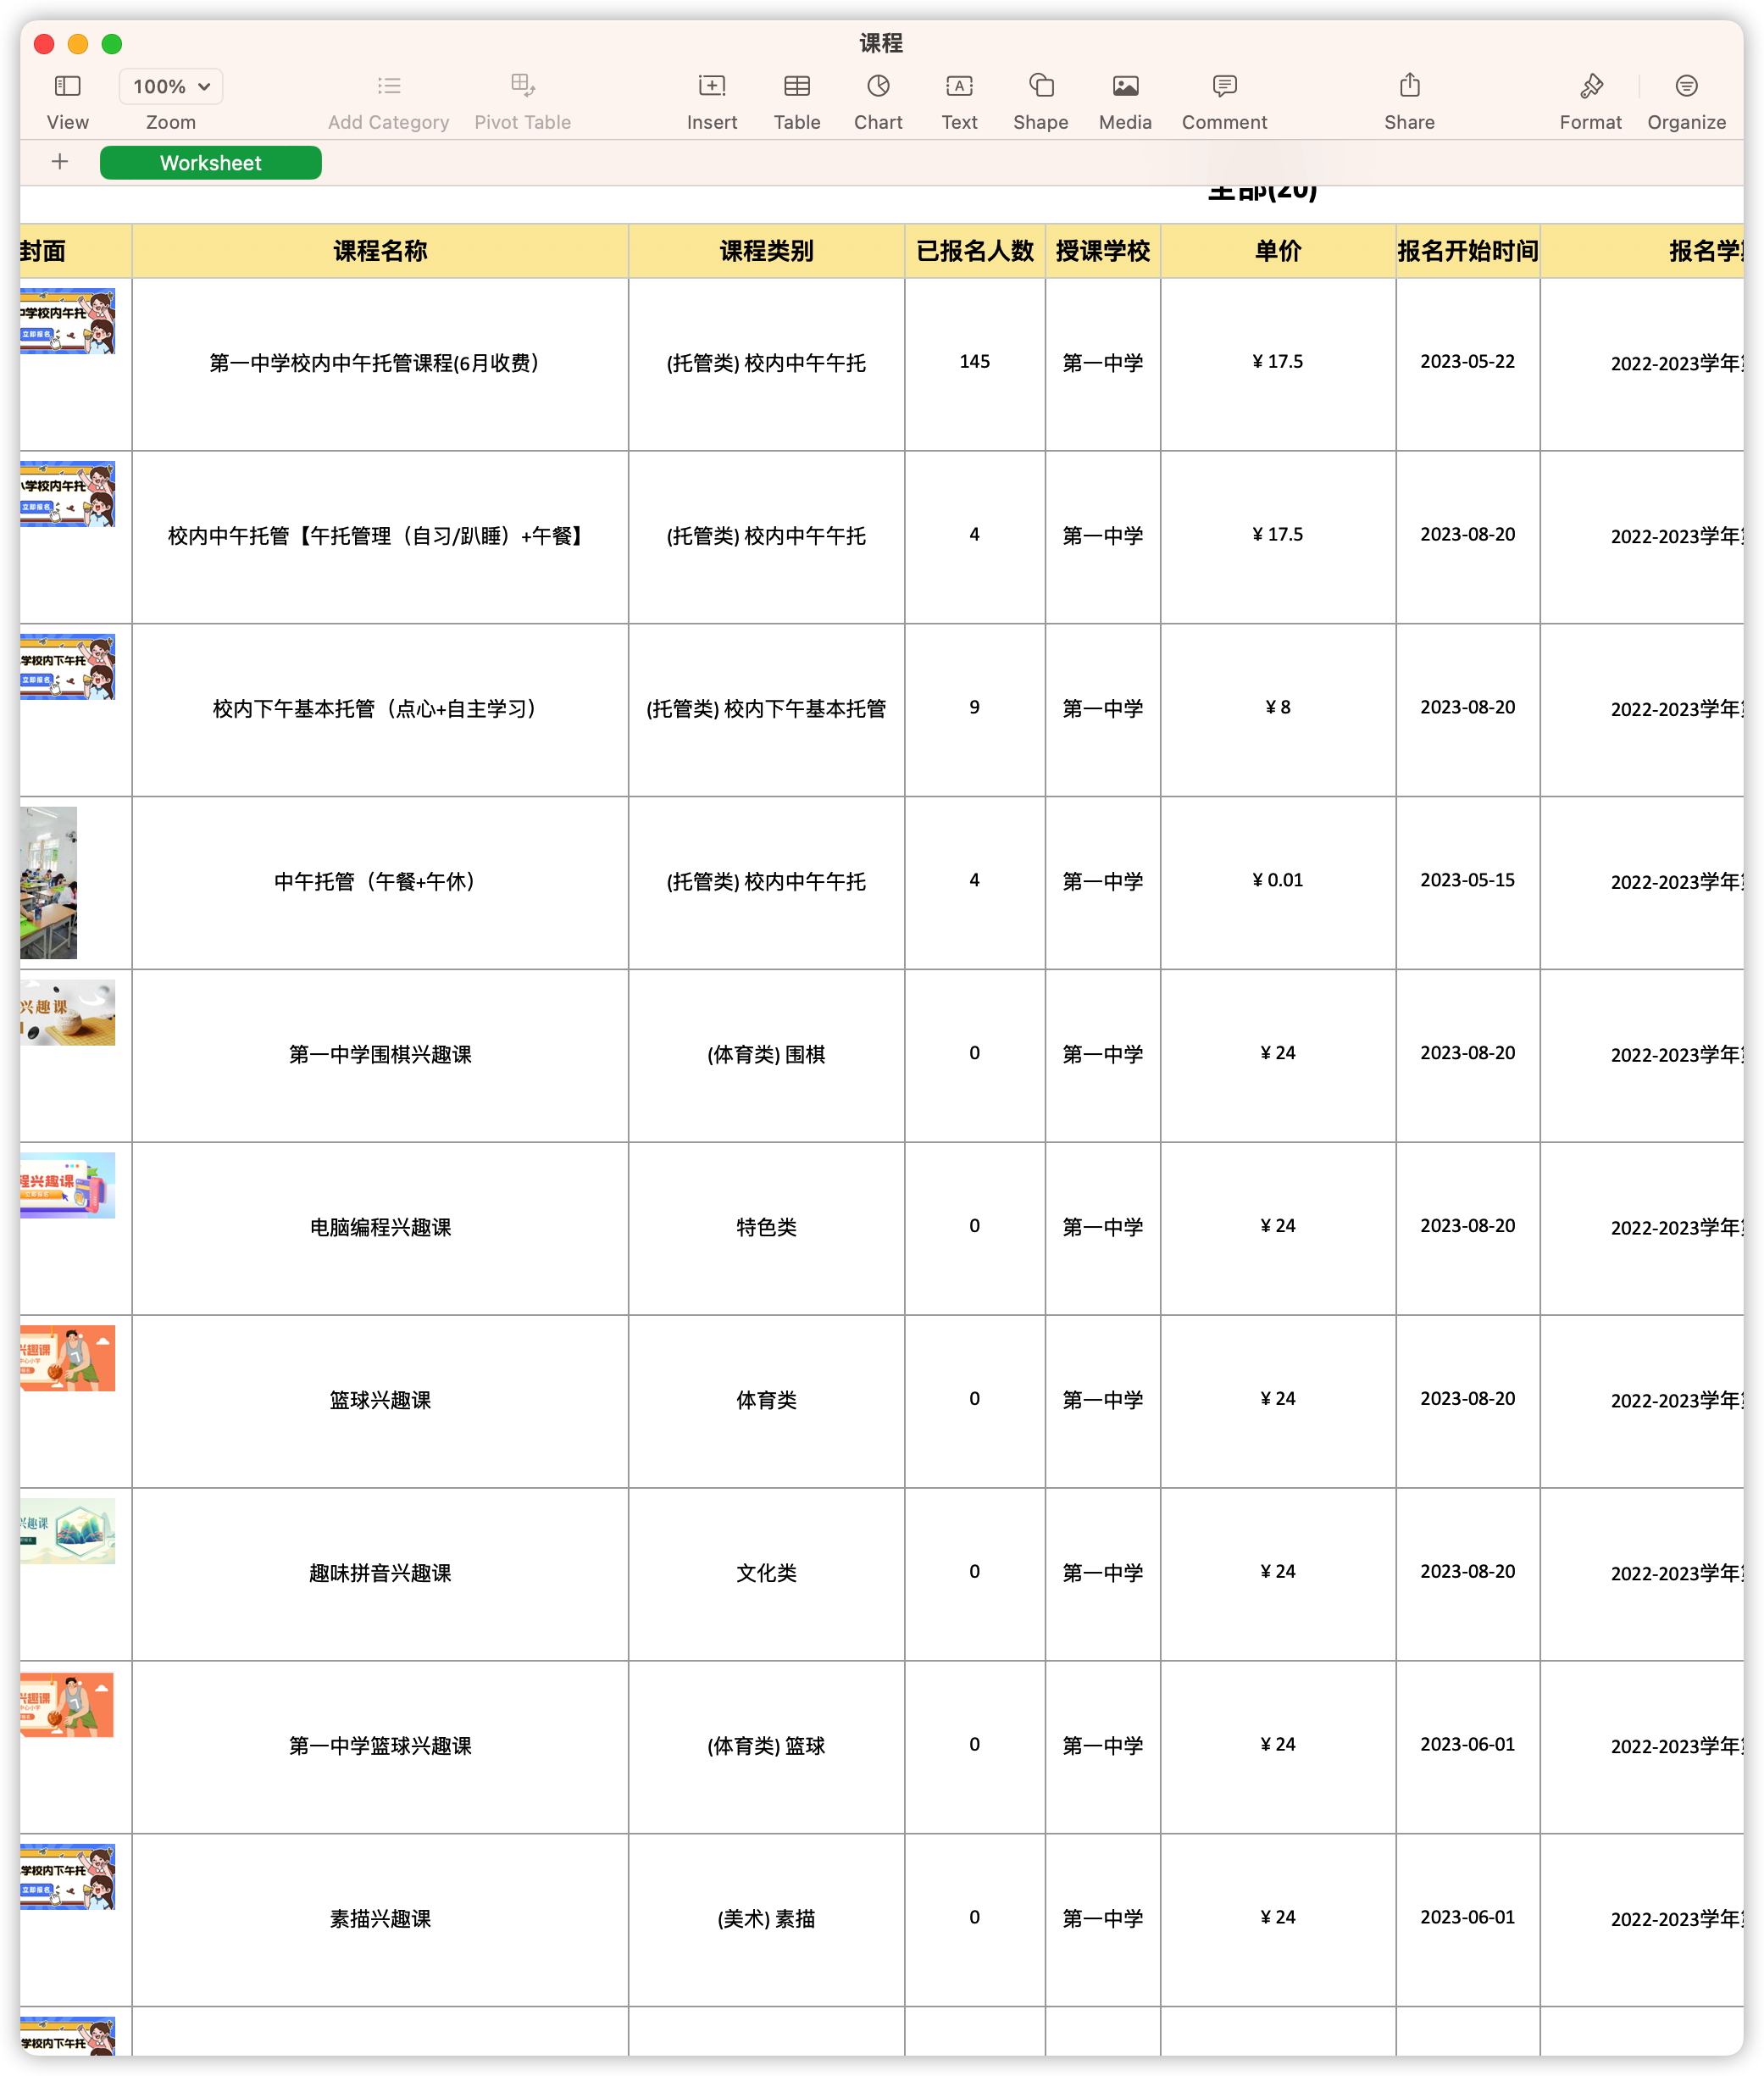Viewport: 1764px width, 2076px height.
Task: Select Go board cover in 围棋兴趣课 row
Action: coord(67,1012)
